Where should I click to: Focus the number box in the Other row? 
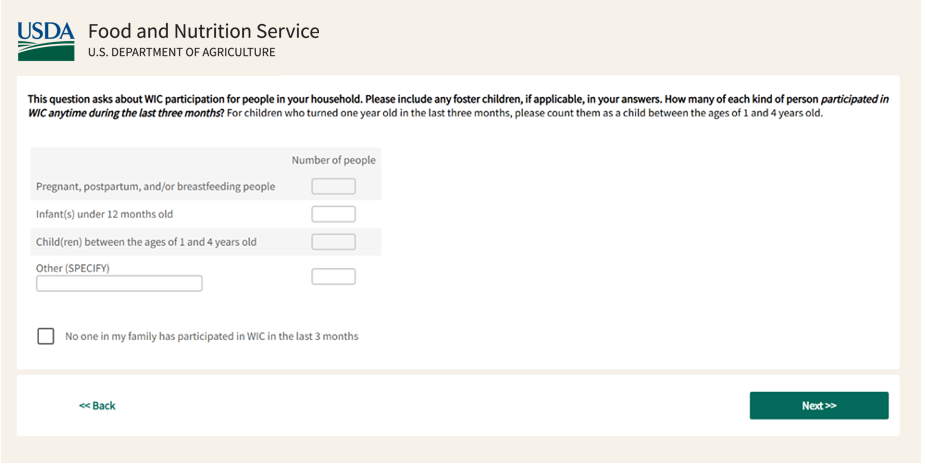coord(333,277)
